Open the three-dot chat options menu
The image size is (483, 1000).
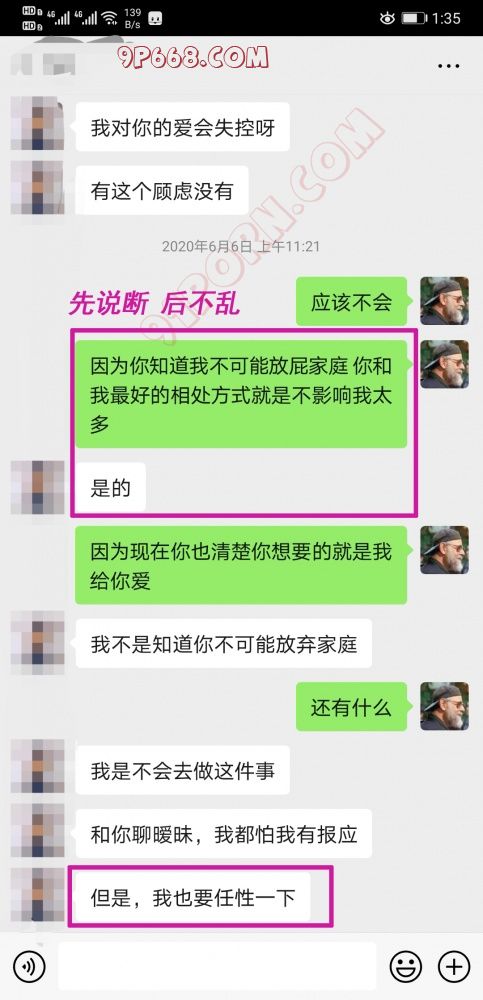[x=448, y=66]
